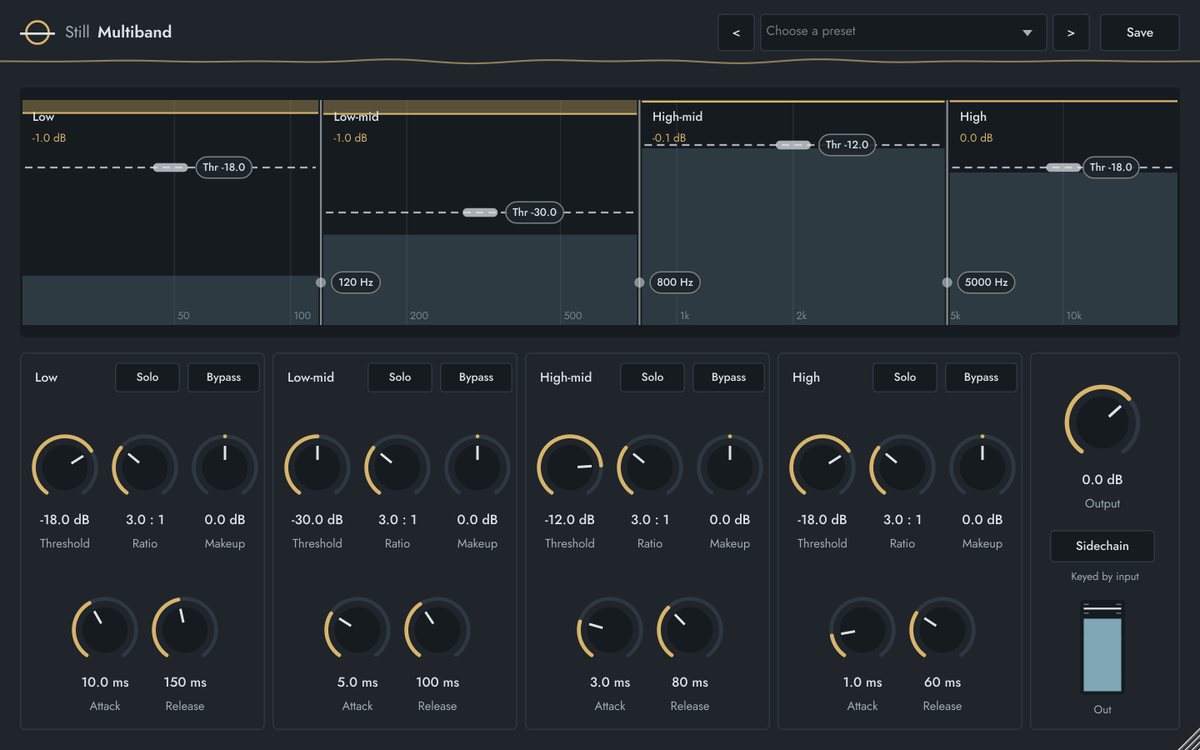The width and height of the screenshot is (1200, 750).
Task: Click the High-mid Makeup knob
Action: click(x=730, y=467)
